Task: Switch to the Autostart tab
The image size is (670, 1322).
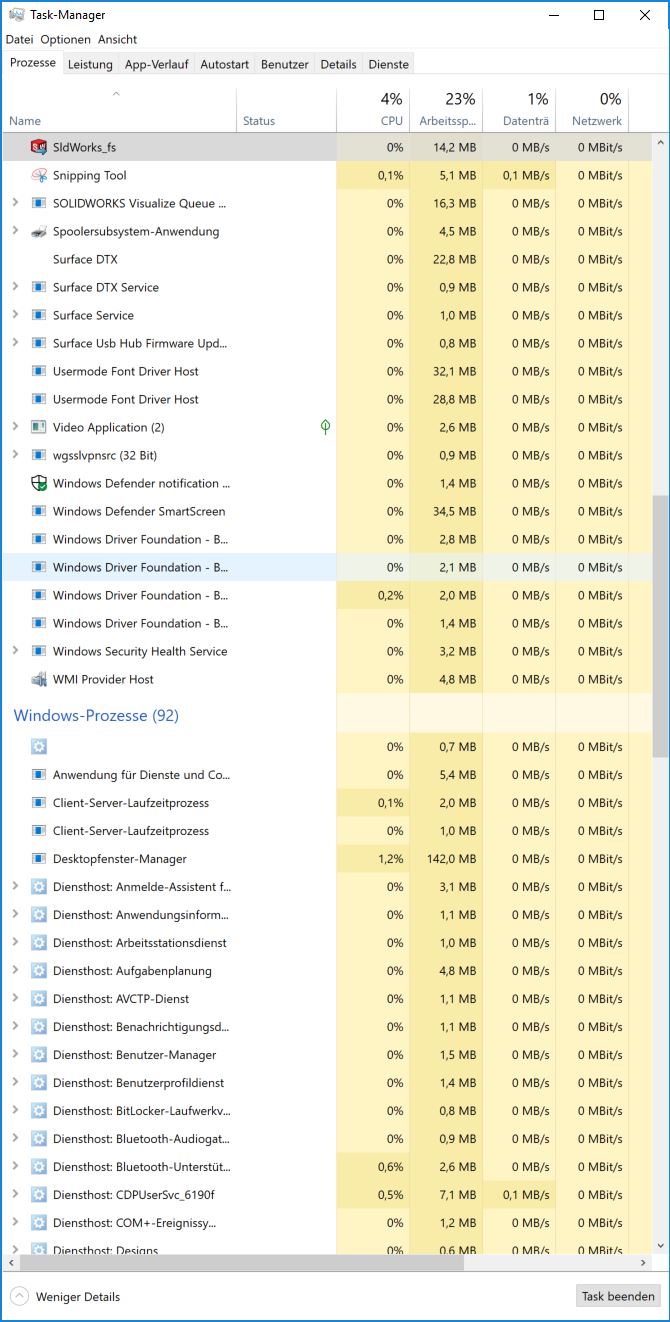Action: click(224, 64)
